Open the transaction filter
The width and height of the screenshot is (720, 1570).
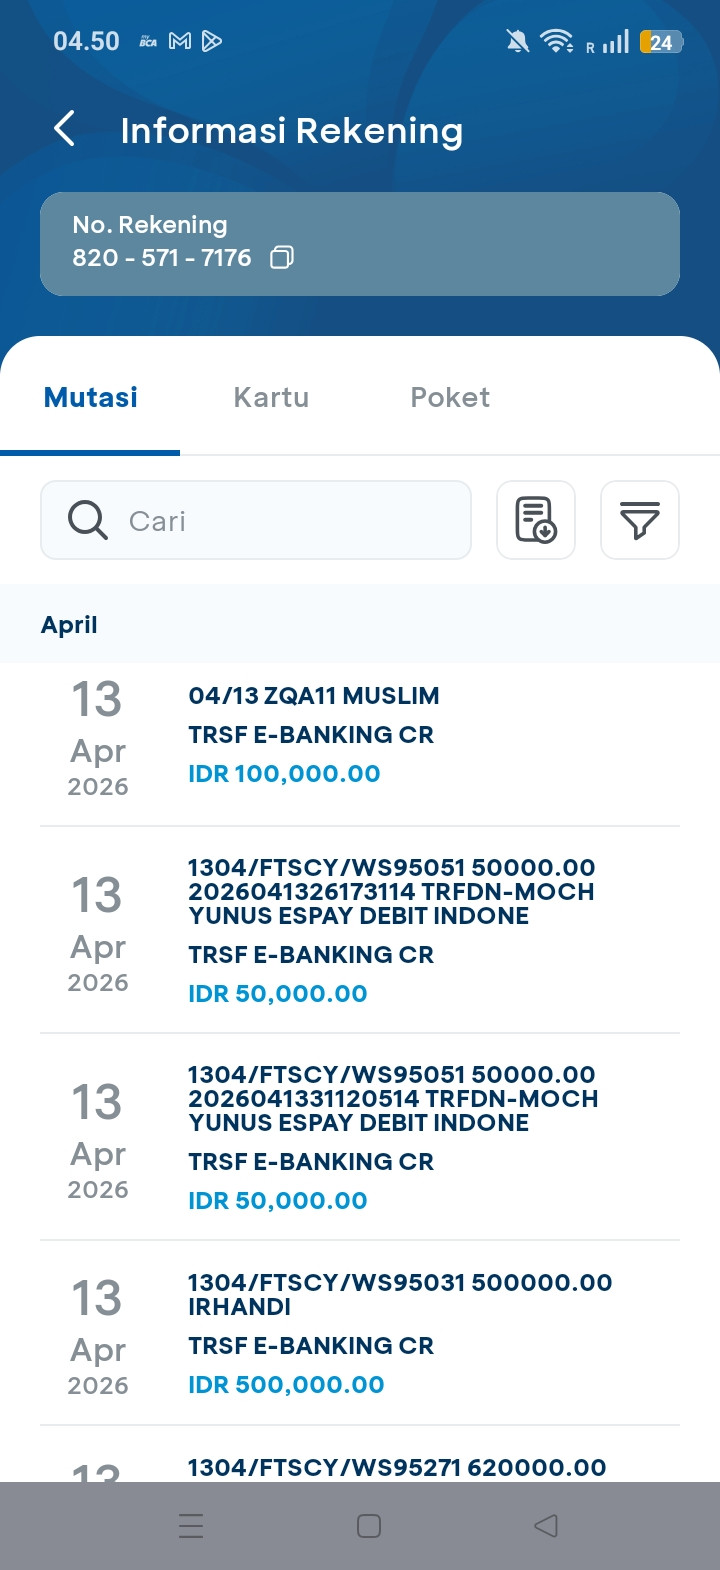pyautogui.click(x=639, y=520)
